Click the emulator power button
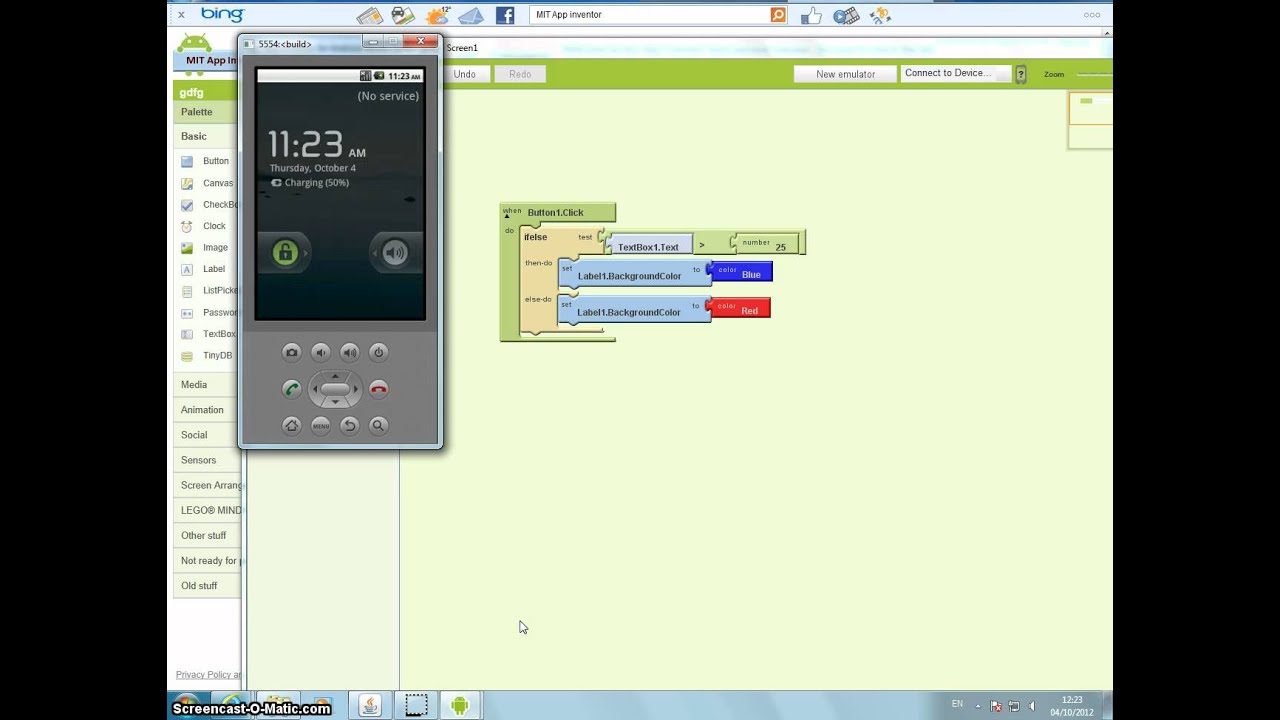Viewport: 1280px width, 720px height. (x=378, y=352)
